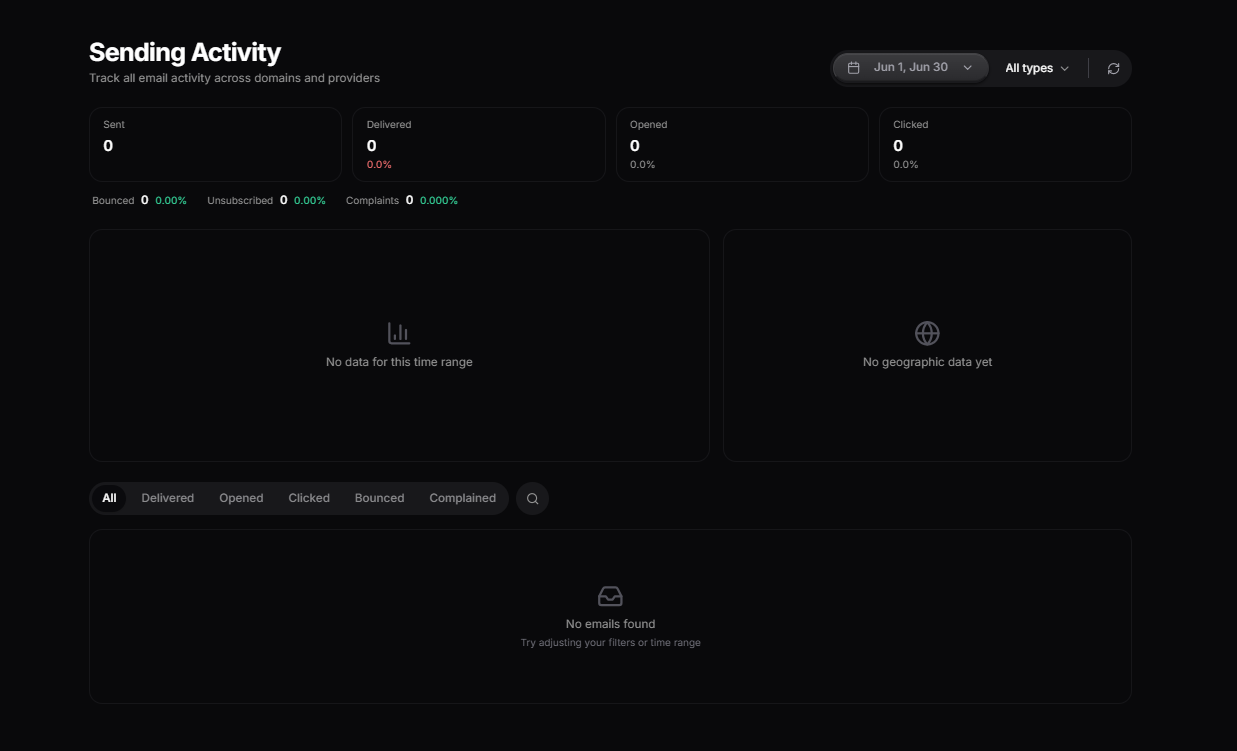Switch to the Bounced tab

(379, 498)
